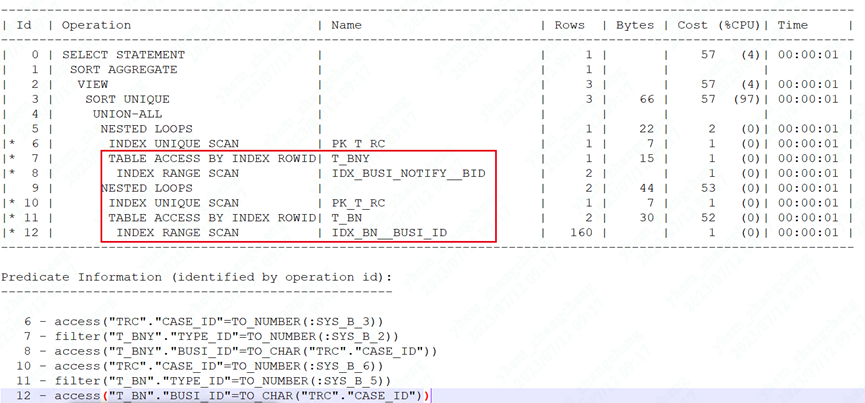Click predicate line 8 access T_BNY.BUSI_ID

coord(231,351)
